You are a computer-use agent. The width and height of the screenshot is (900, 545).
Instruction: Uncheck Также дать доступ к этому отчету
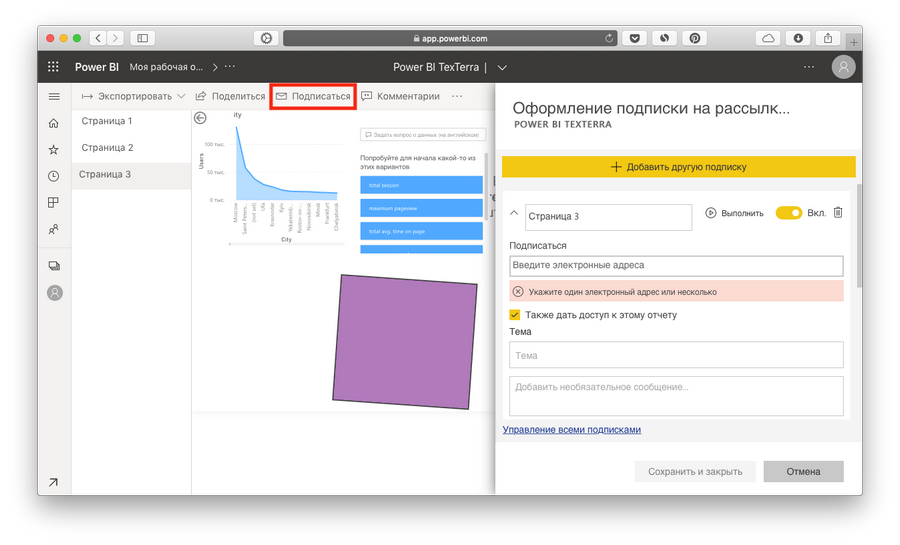[514, 314]
